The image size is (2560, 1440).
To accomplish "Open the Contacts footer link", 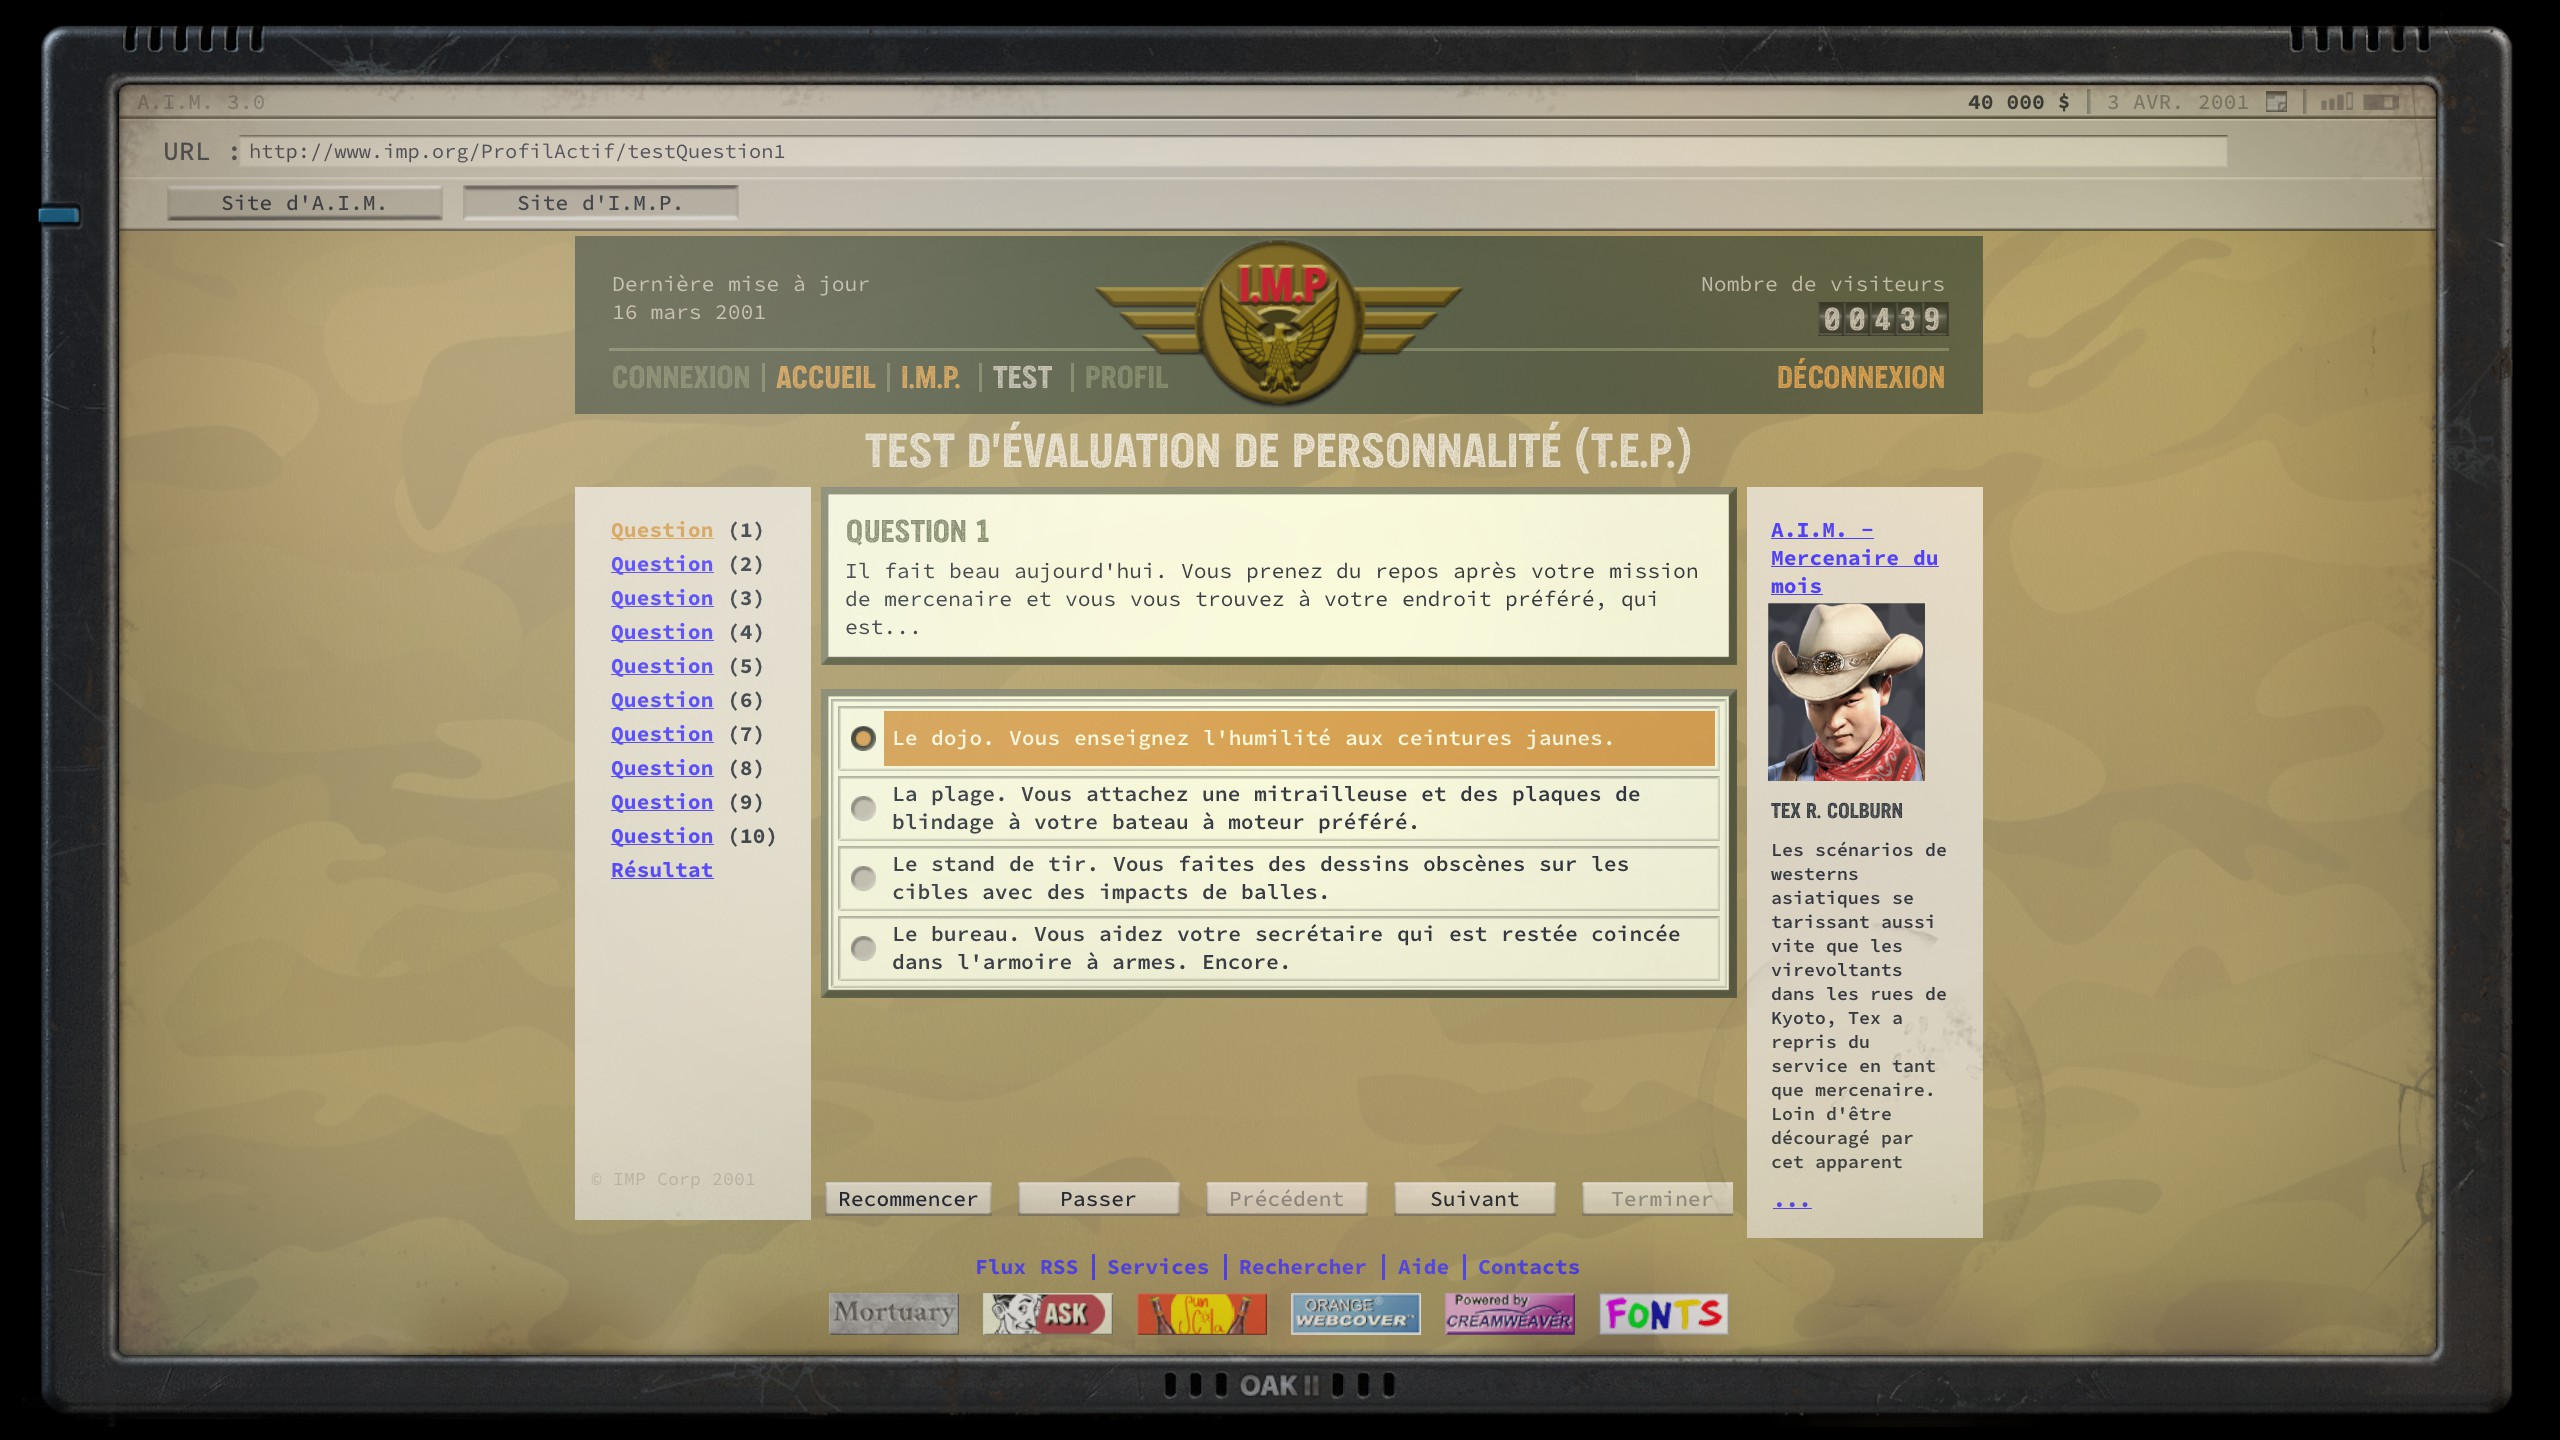I will point(1529,1267).
